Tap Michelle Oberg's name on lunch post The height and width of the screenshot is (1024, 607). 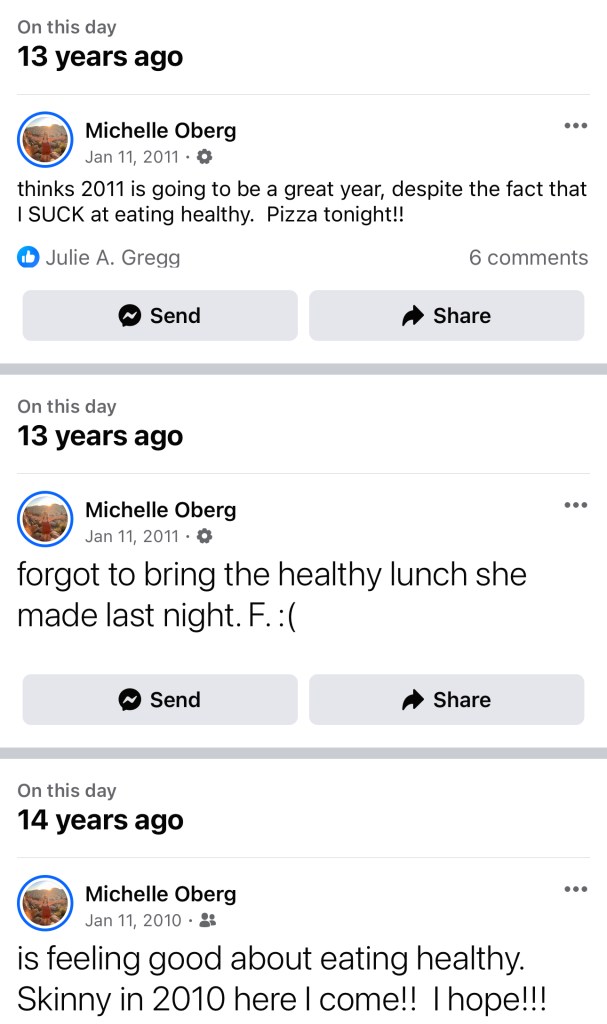(160, 510)
